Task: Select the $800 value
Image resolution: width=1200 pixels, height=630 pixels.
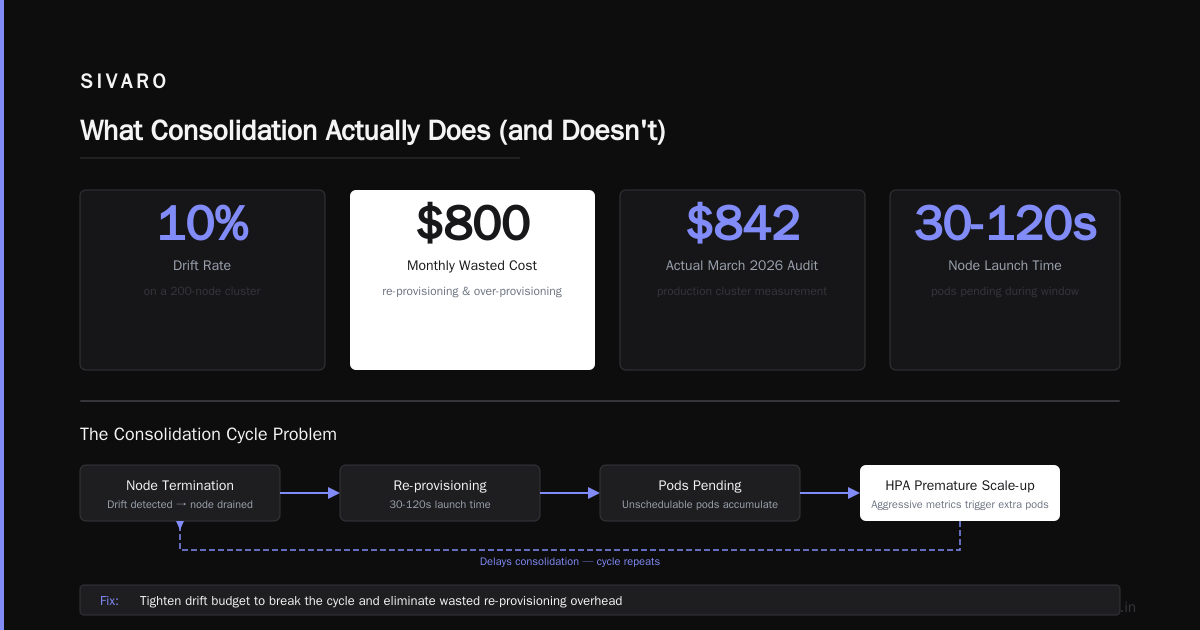Action: coord(472,223)
